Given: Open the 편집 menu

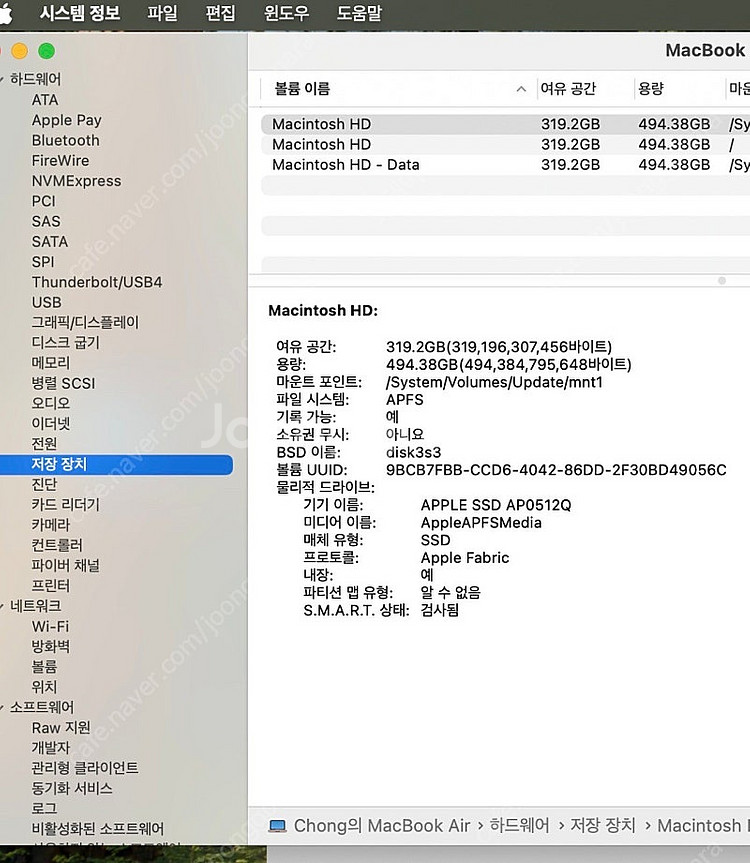Looking at the screenshot, I should (220, 13).
